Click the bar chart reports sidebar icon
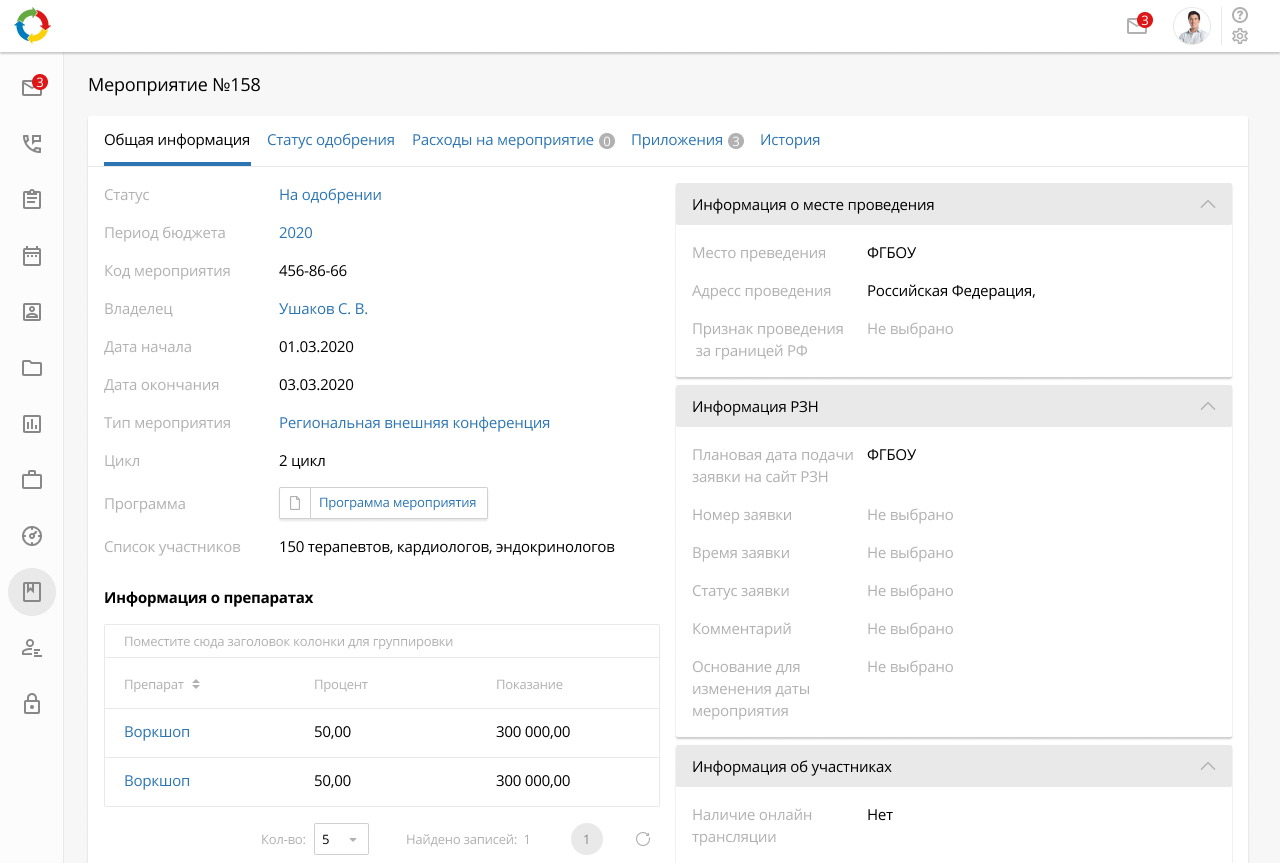This screenshot has height=863, width=1280. click(32, 423)
